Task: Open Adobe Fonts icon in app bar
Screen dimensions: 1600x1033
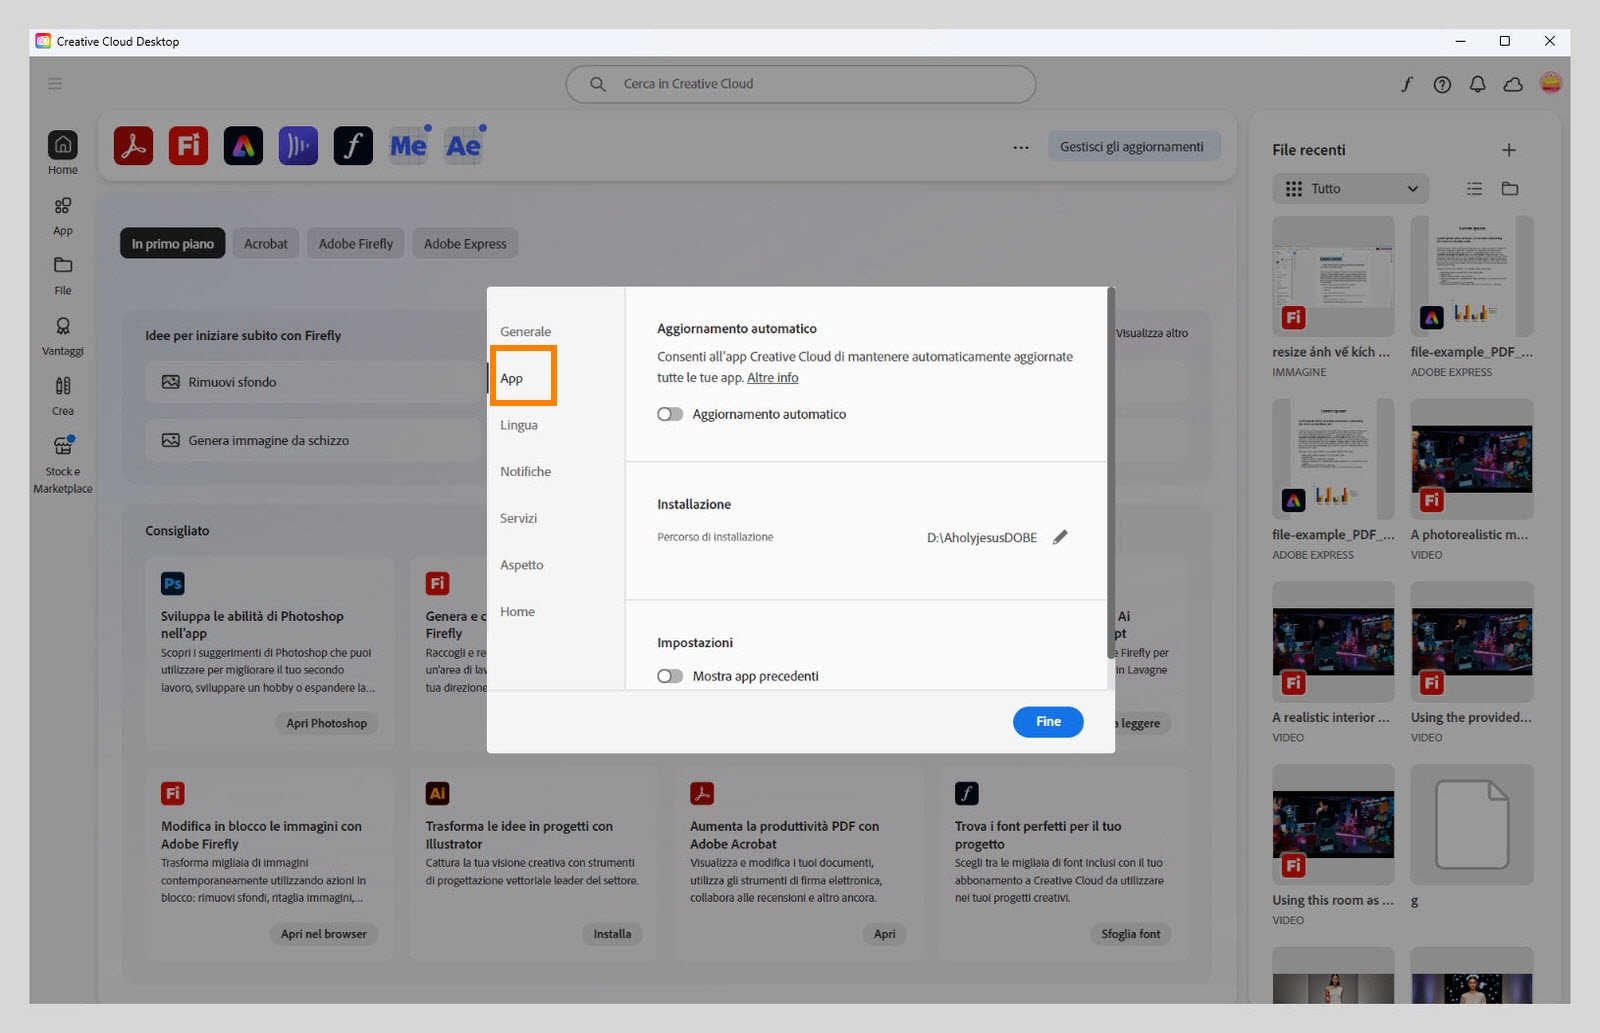Action: point(353,146)
